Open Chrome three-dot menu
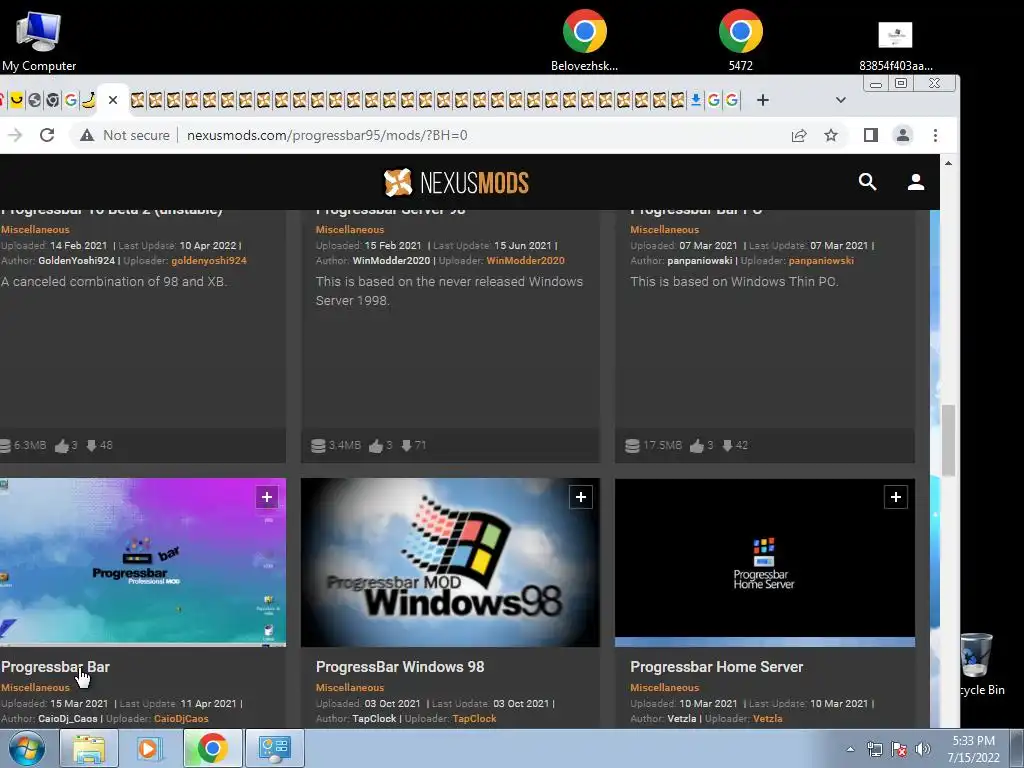The height and width of the screenshot is (768, 1024). coord(935,135)
